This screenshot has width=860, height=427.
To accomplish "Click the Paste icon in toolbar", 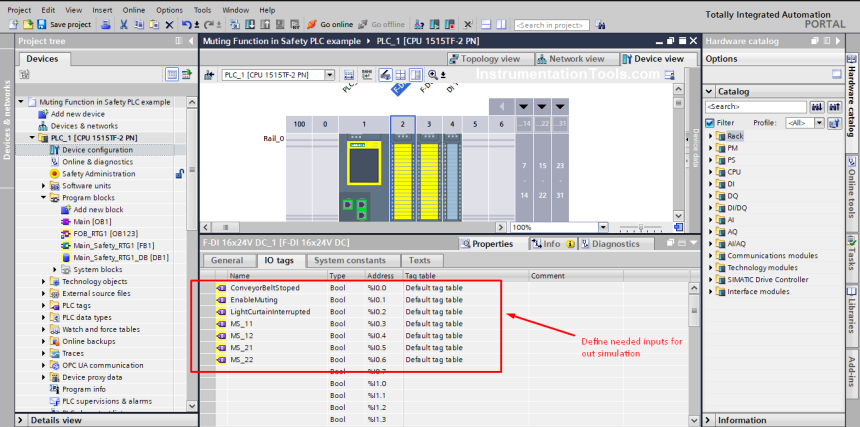I will click(x=154, y=24).
